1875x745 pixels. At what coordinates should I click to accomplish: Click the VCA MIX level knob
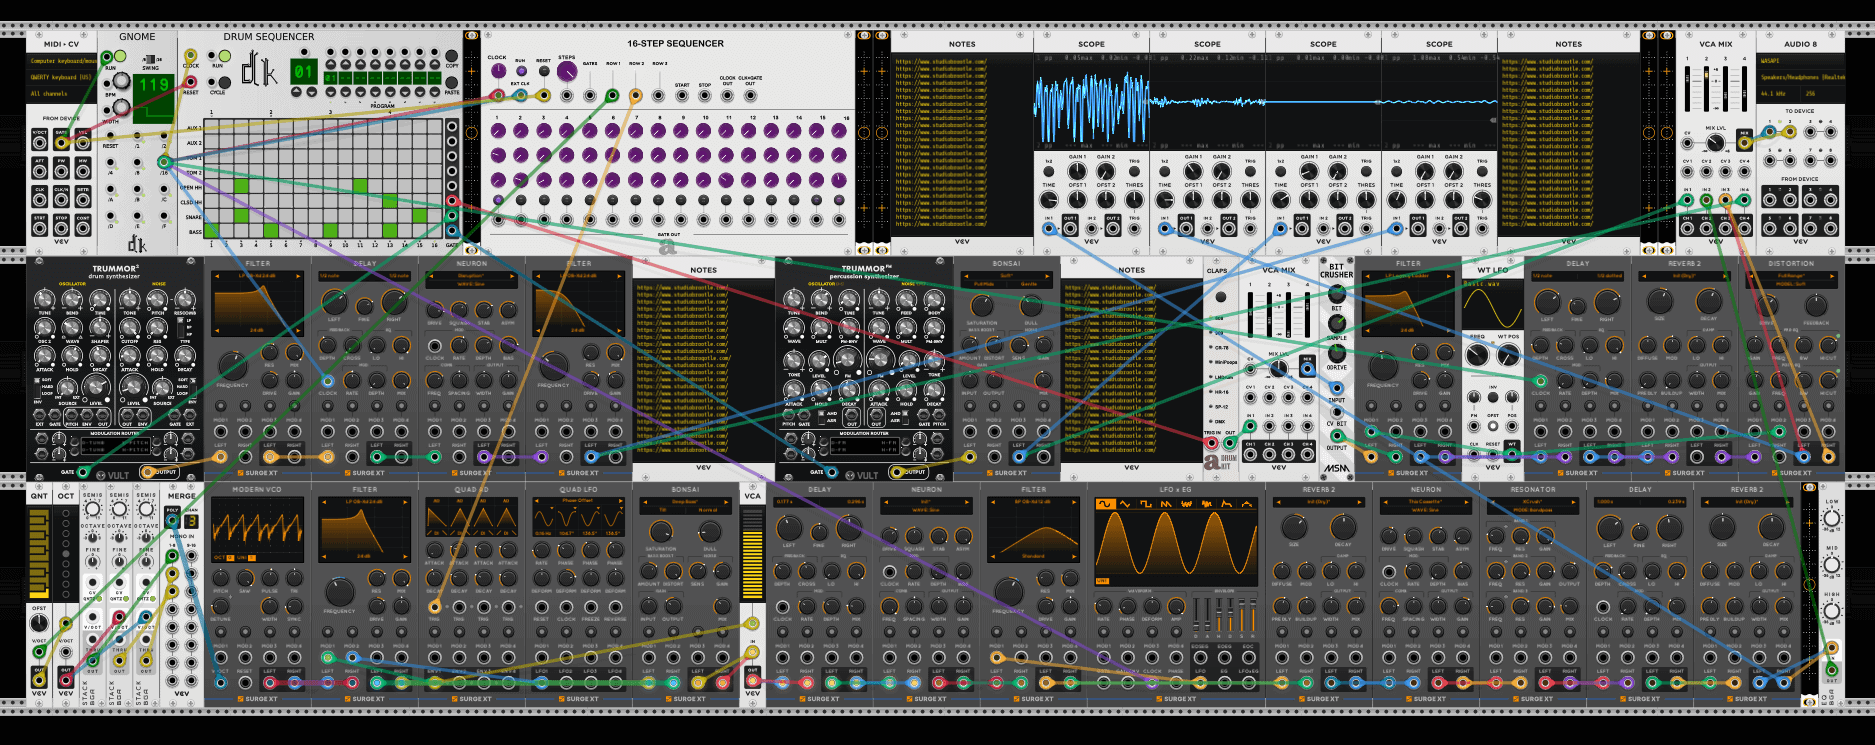pos(1716,142)
